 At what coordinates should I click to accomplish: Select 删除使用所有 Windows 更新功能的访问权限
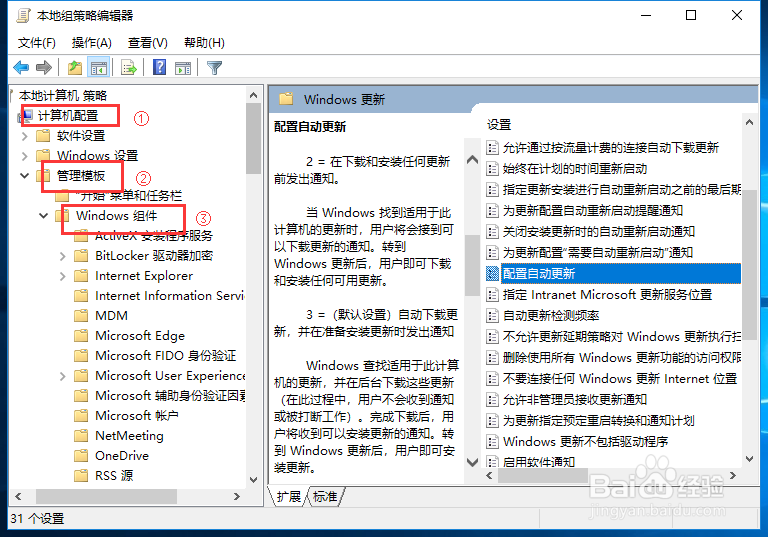coord(622,358)
